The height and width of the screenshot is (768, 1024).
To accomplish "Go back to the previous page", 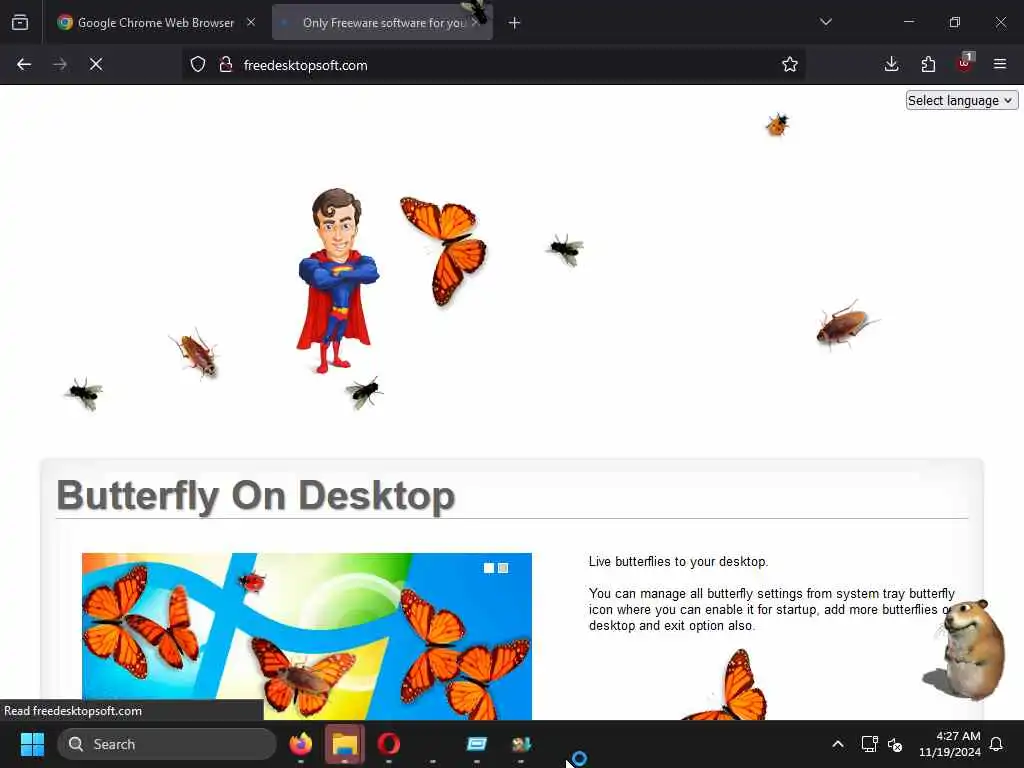I will (x=24, y=64).
